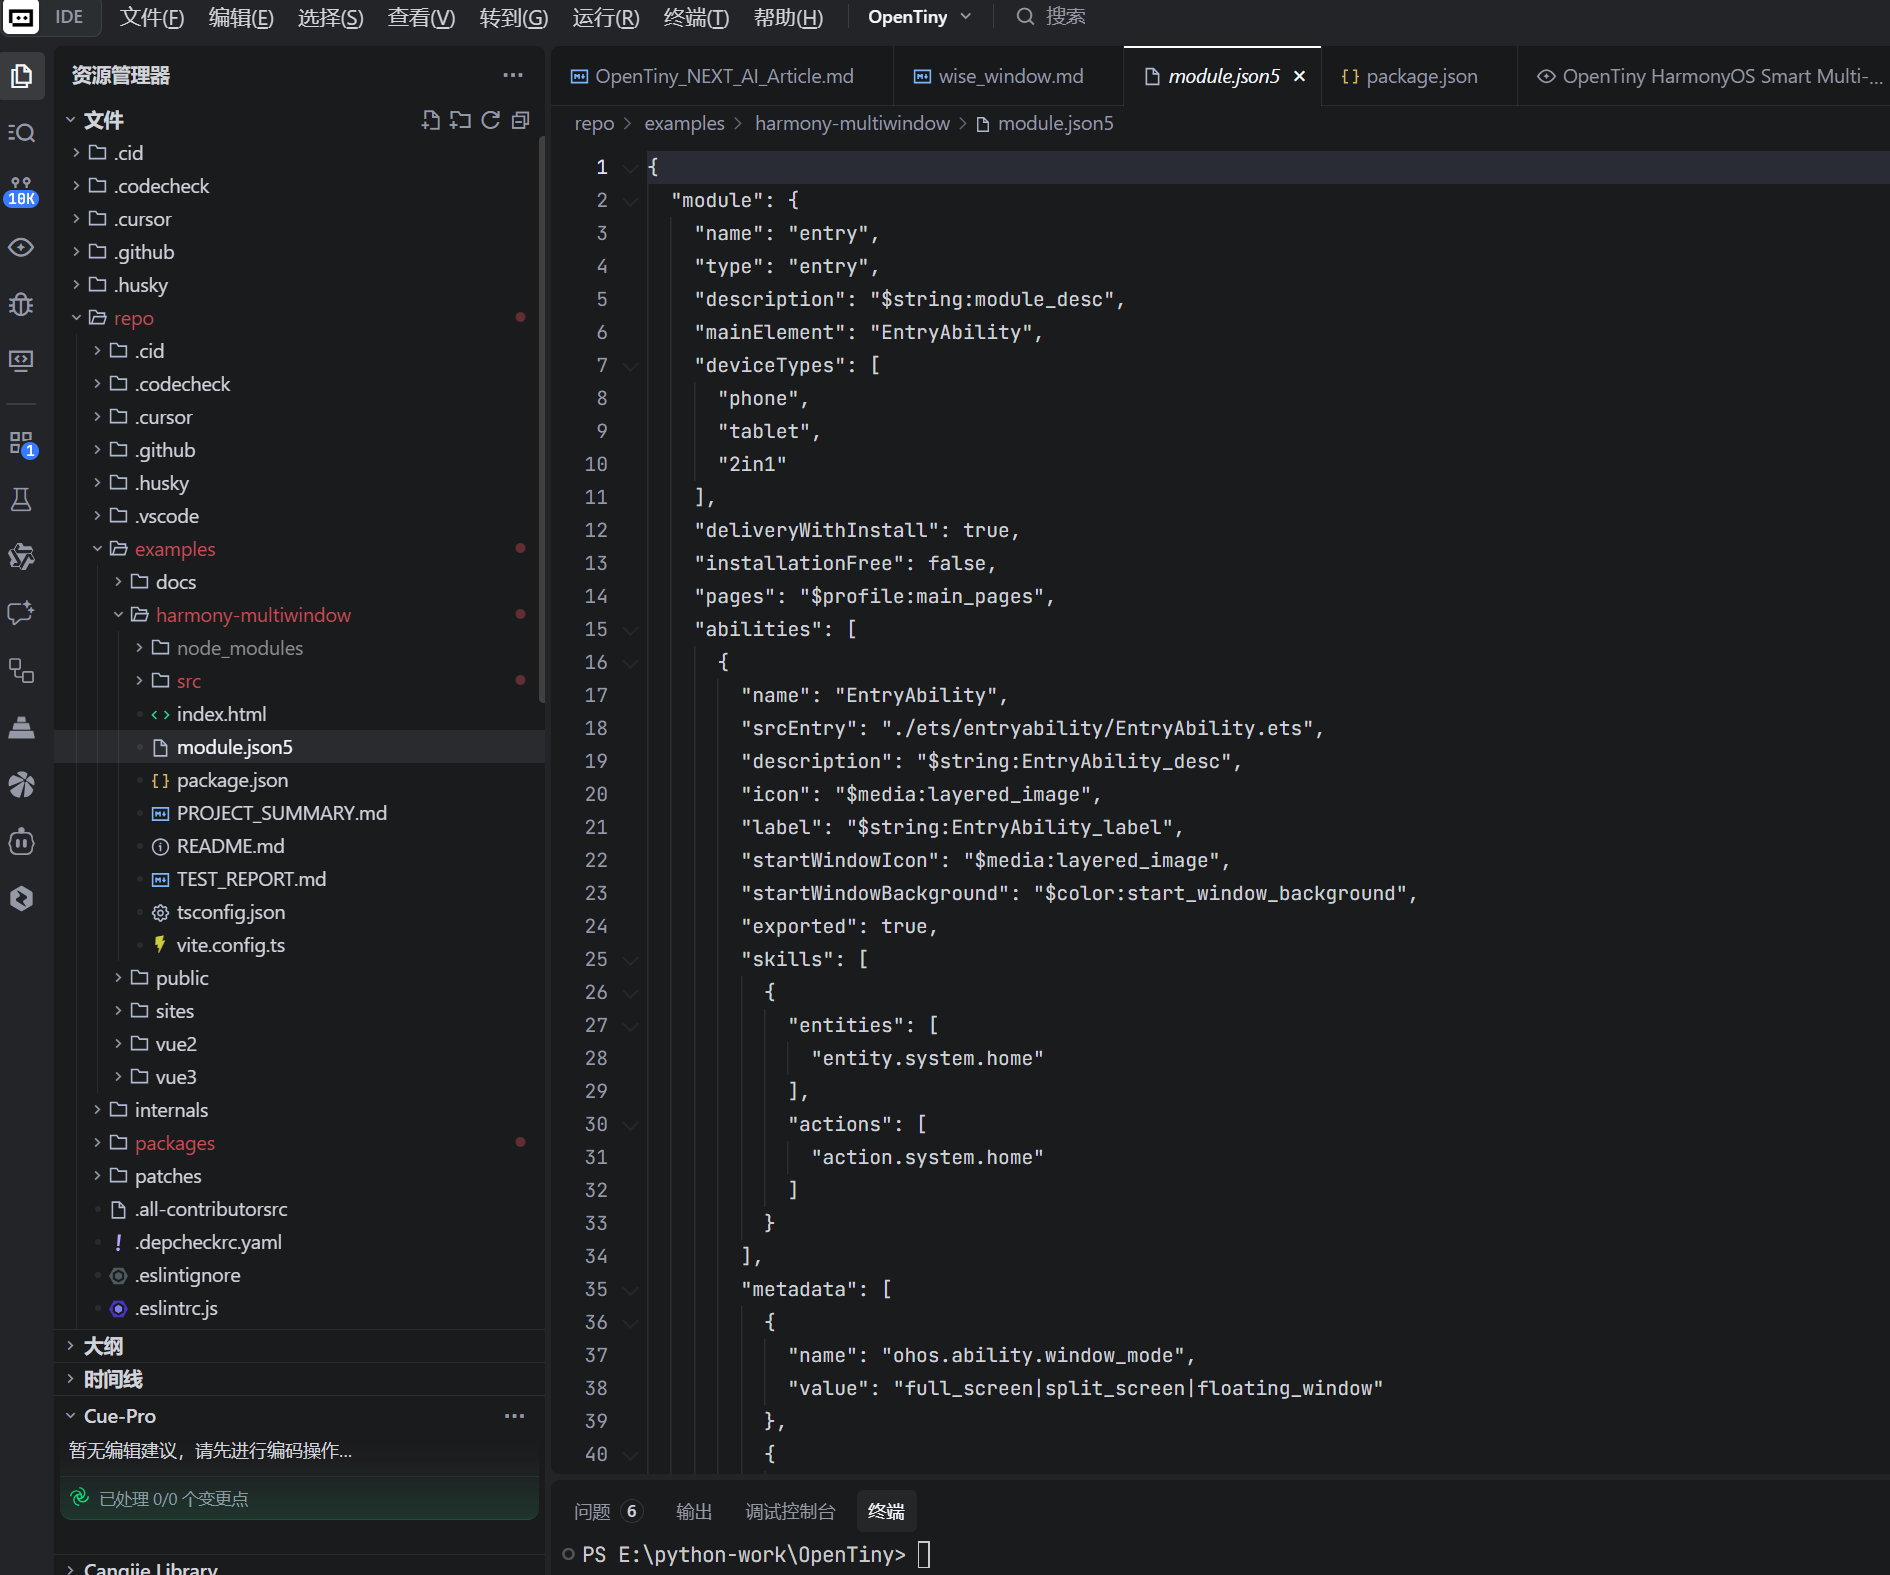Collapse the Cue-Pro section
The height and width of the screenshot is (1575, 1890).
point(70,1416)
